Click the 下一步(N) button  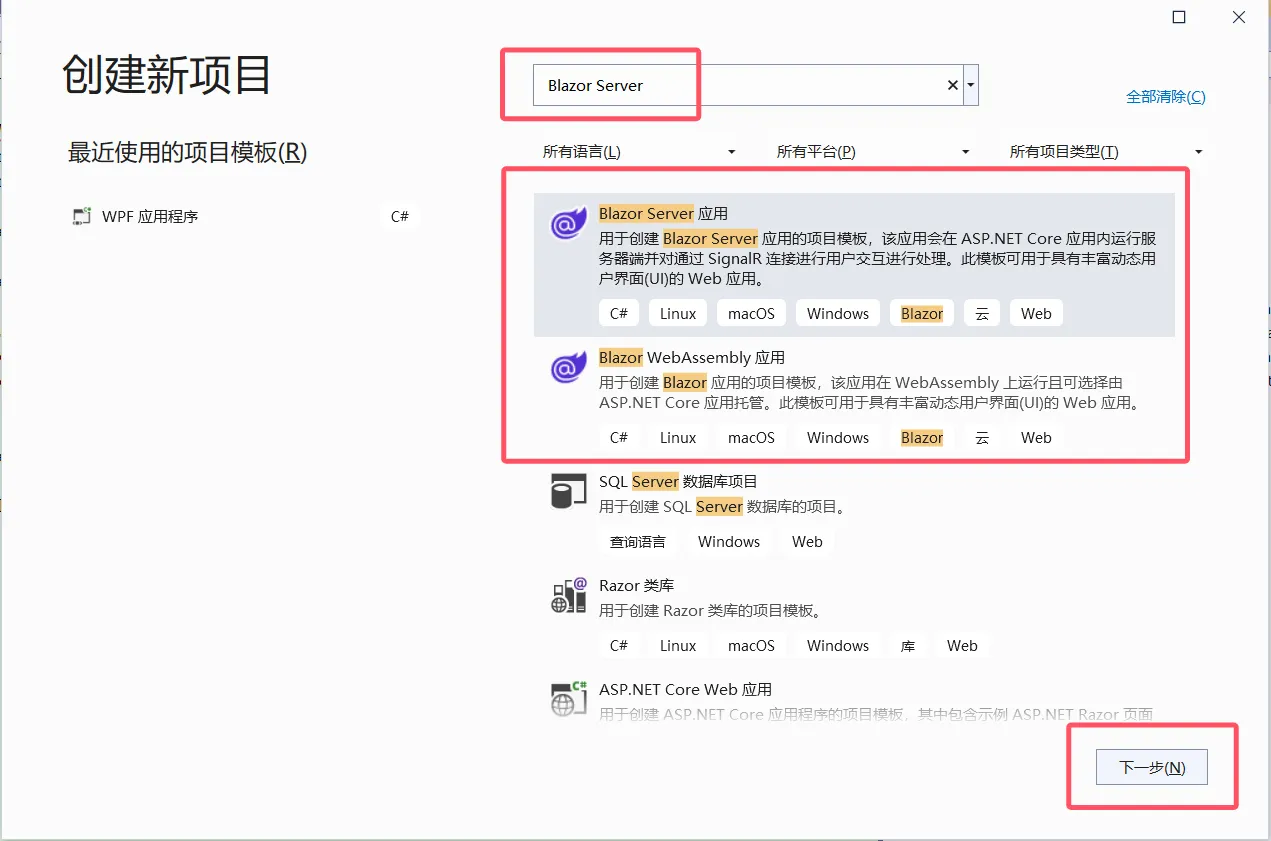[x=1152, y=768]
